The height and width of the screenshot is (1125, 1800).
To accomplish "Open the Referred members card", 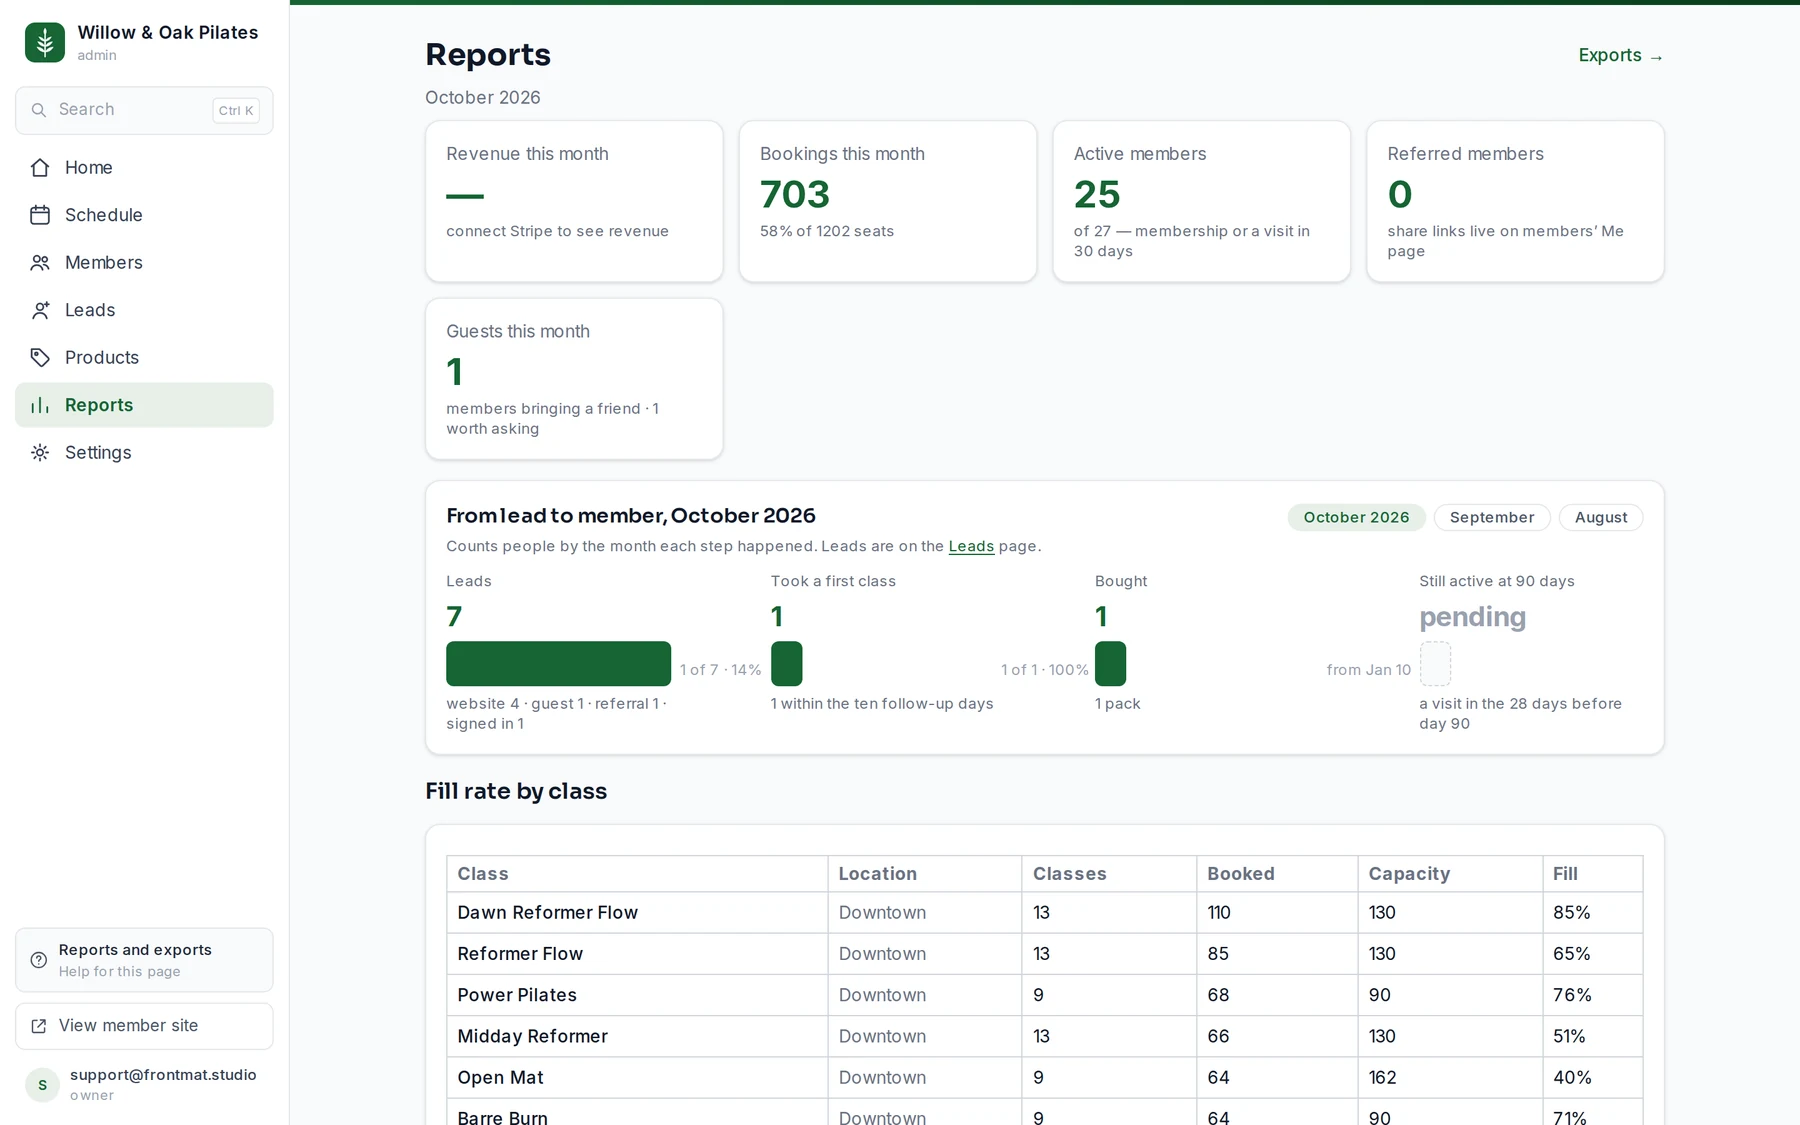I will coord(1515,201).
